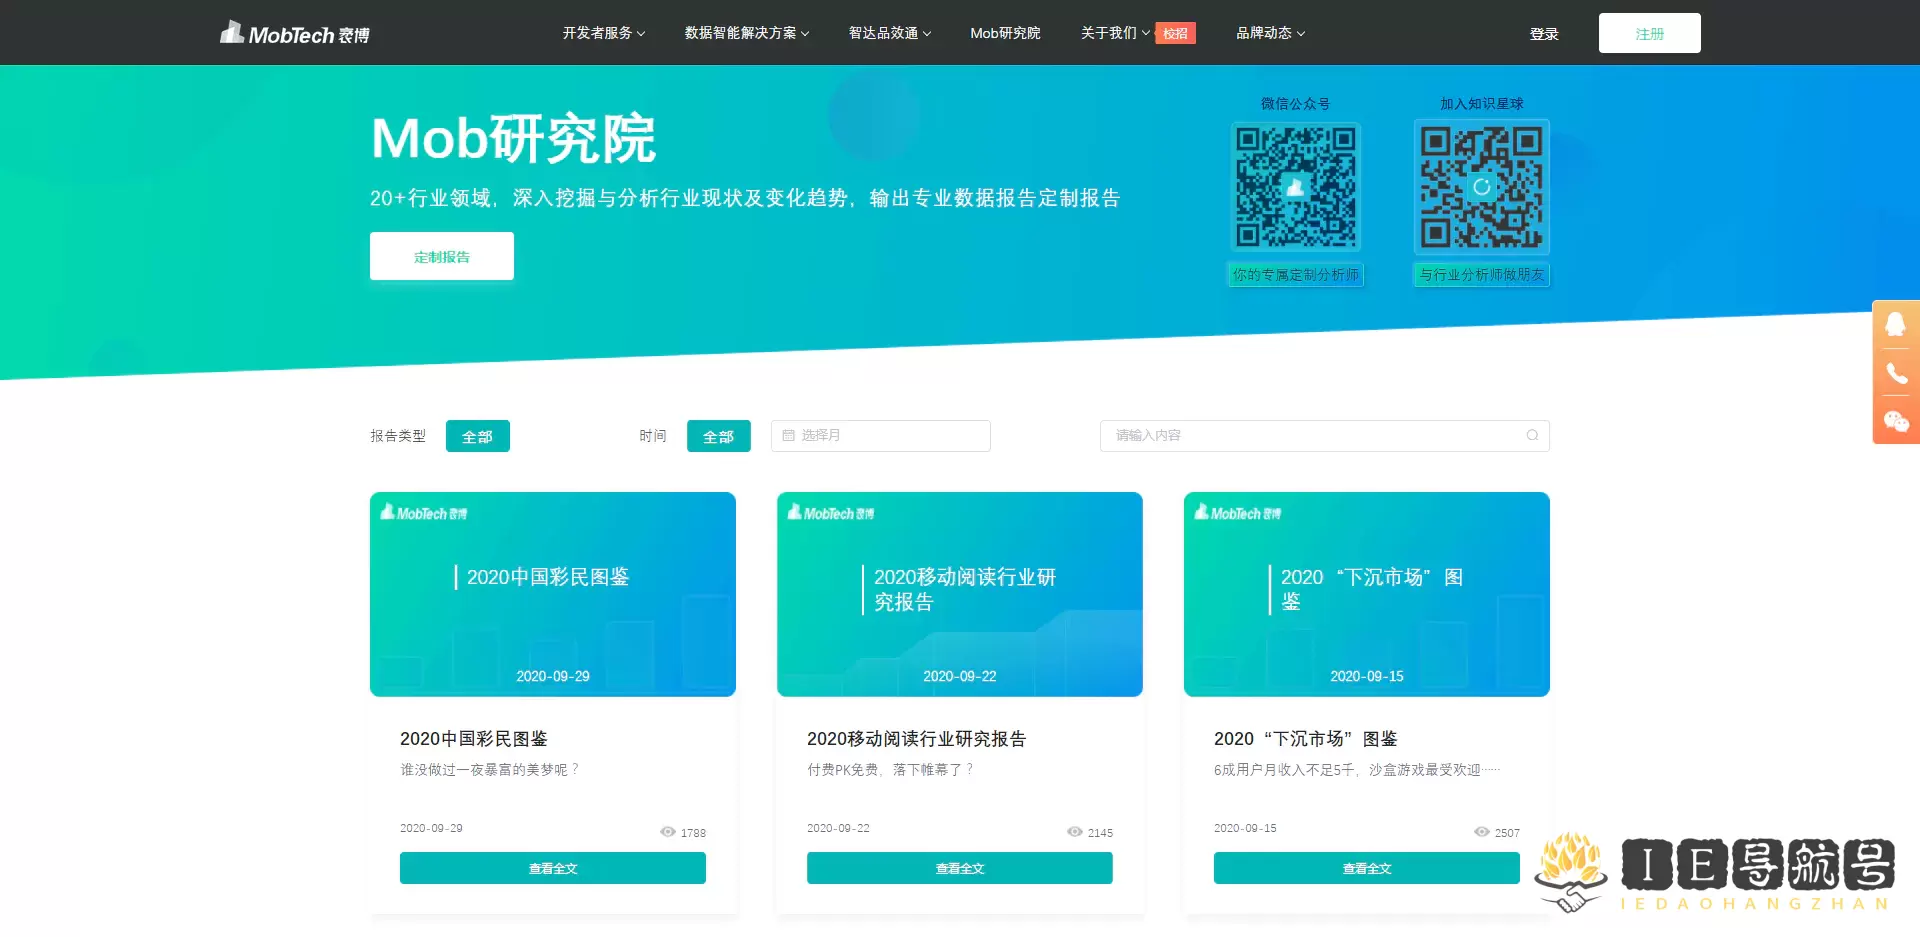Click the knowledge planet QR code

[1481, 187]
